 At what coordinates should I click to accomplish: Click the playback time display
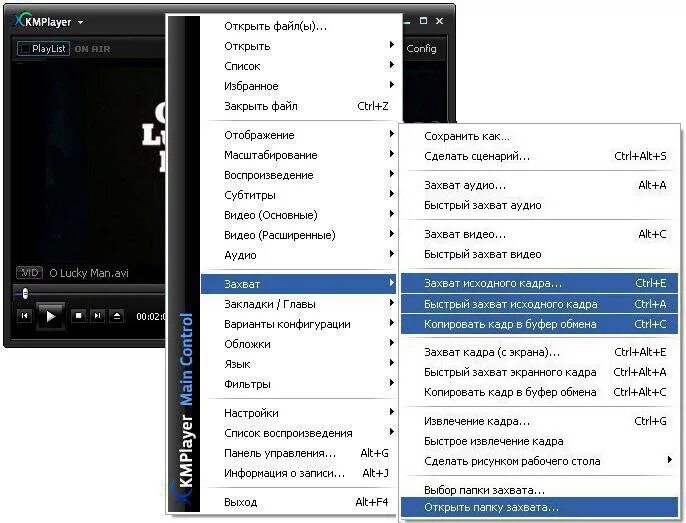[x=151, y=316]
